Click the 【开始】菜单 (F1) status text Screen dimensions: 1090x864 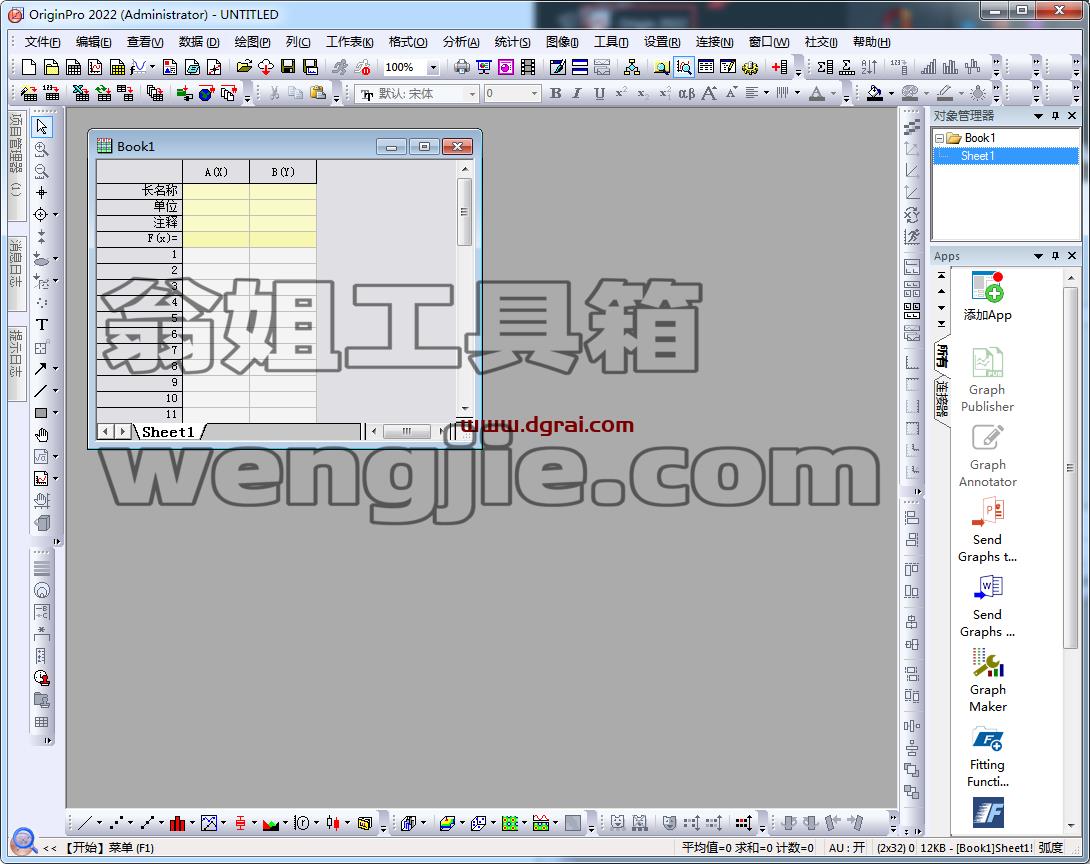coord(108,848)
